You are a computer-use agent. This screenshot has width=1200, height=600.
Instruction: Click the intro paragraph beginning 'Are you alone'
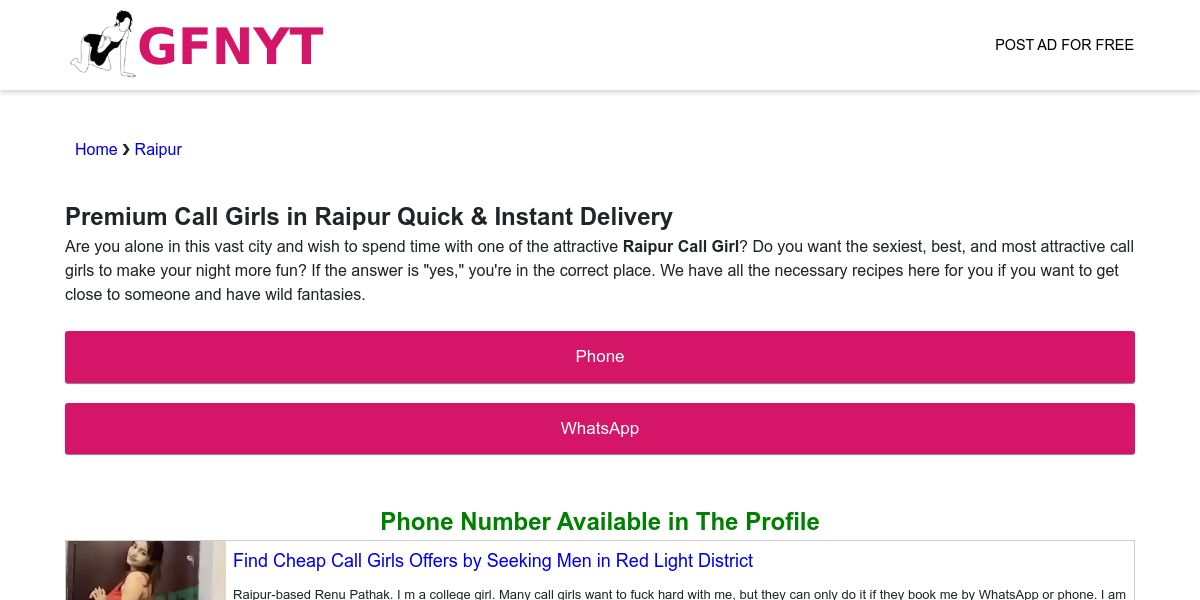600,270
